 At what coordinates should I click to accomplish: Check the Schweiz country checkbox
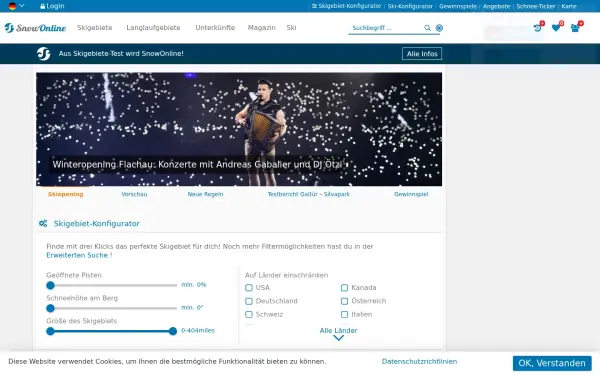coord(249,314)
